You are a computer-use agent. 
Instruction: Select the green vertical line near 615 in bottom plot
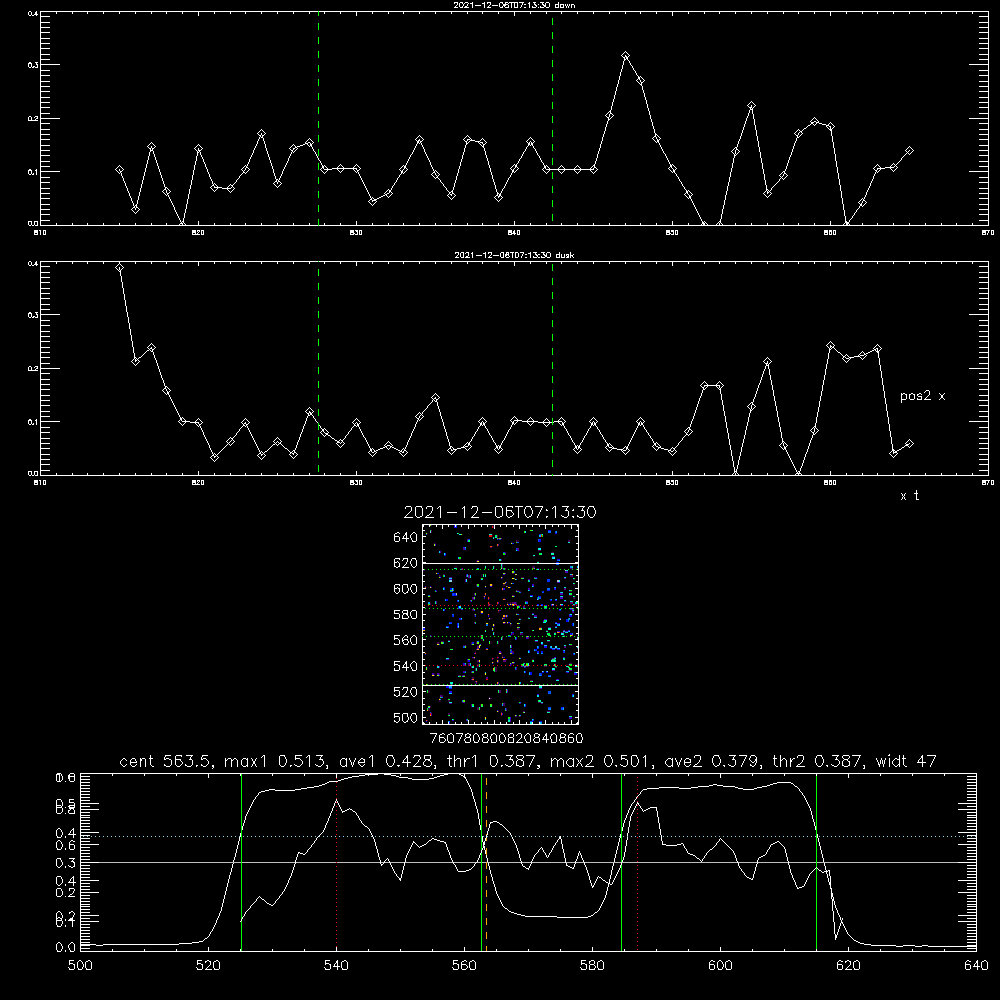tap(816, 862)
